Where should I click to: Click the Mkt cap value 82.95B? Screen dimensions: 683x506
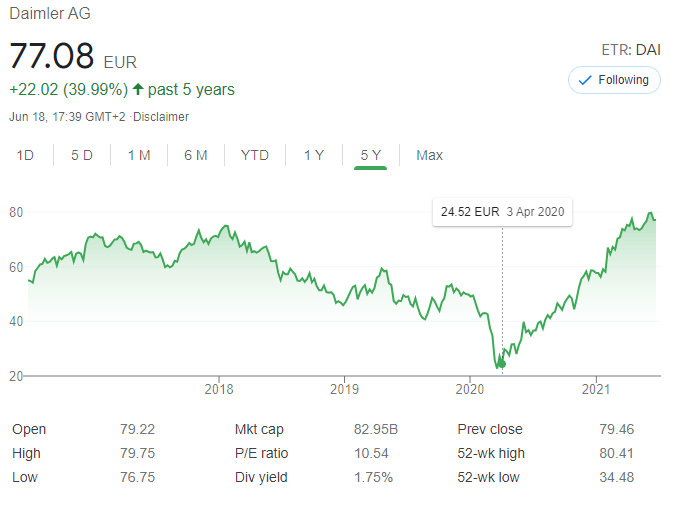pyautogui.click(x=376, y=429)
